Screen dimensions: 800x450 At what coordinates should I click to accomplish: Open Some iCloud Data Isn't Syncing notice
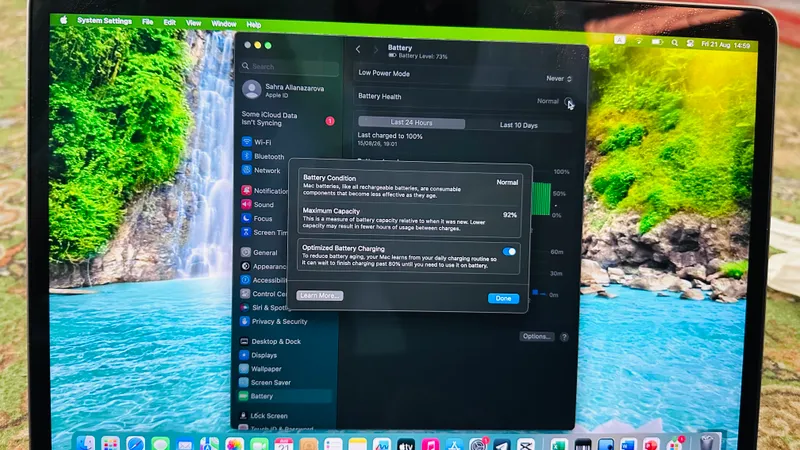(x=287, y=119)
